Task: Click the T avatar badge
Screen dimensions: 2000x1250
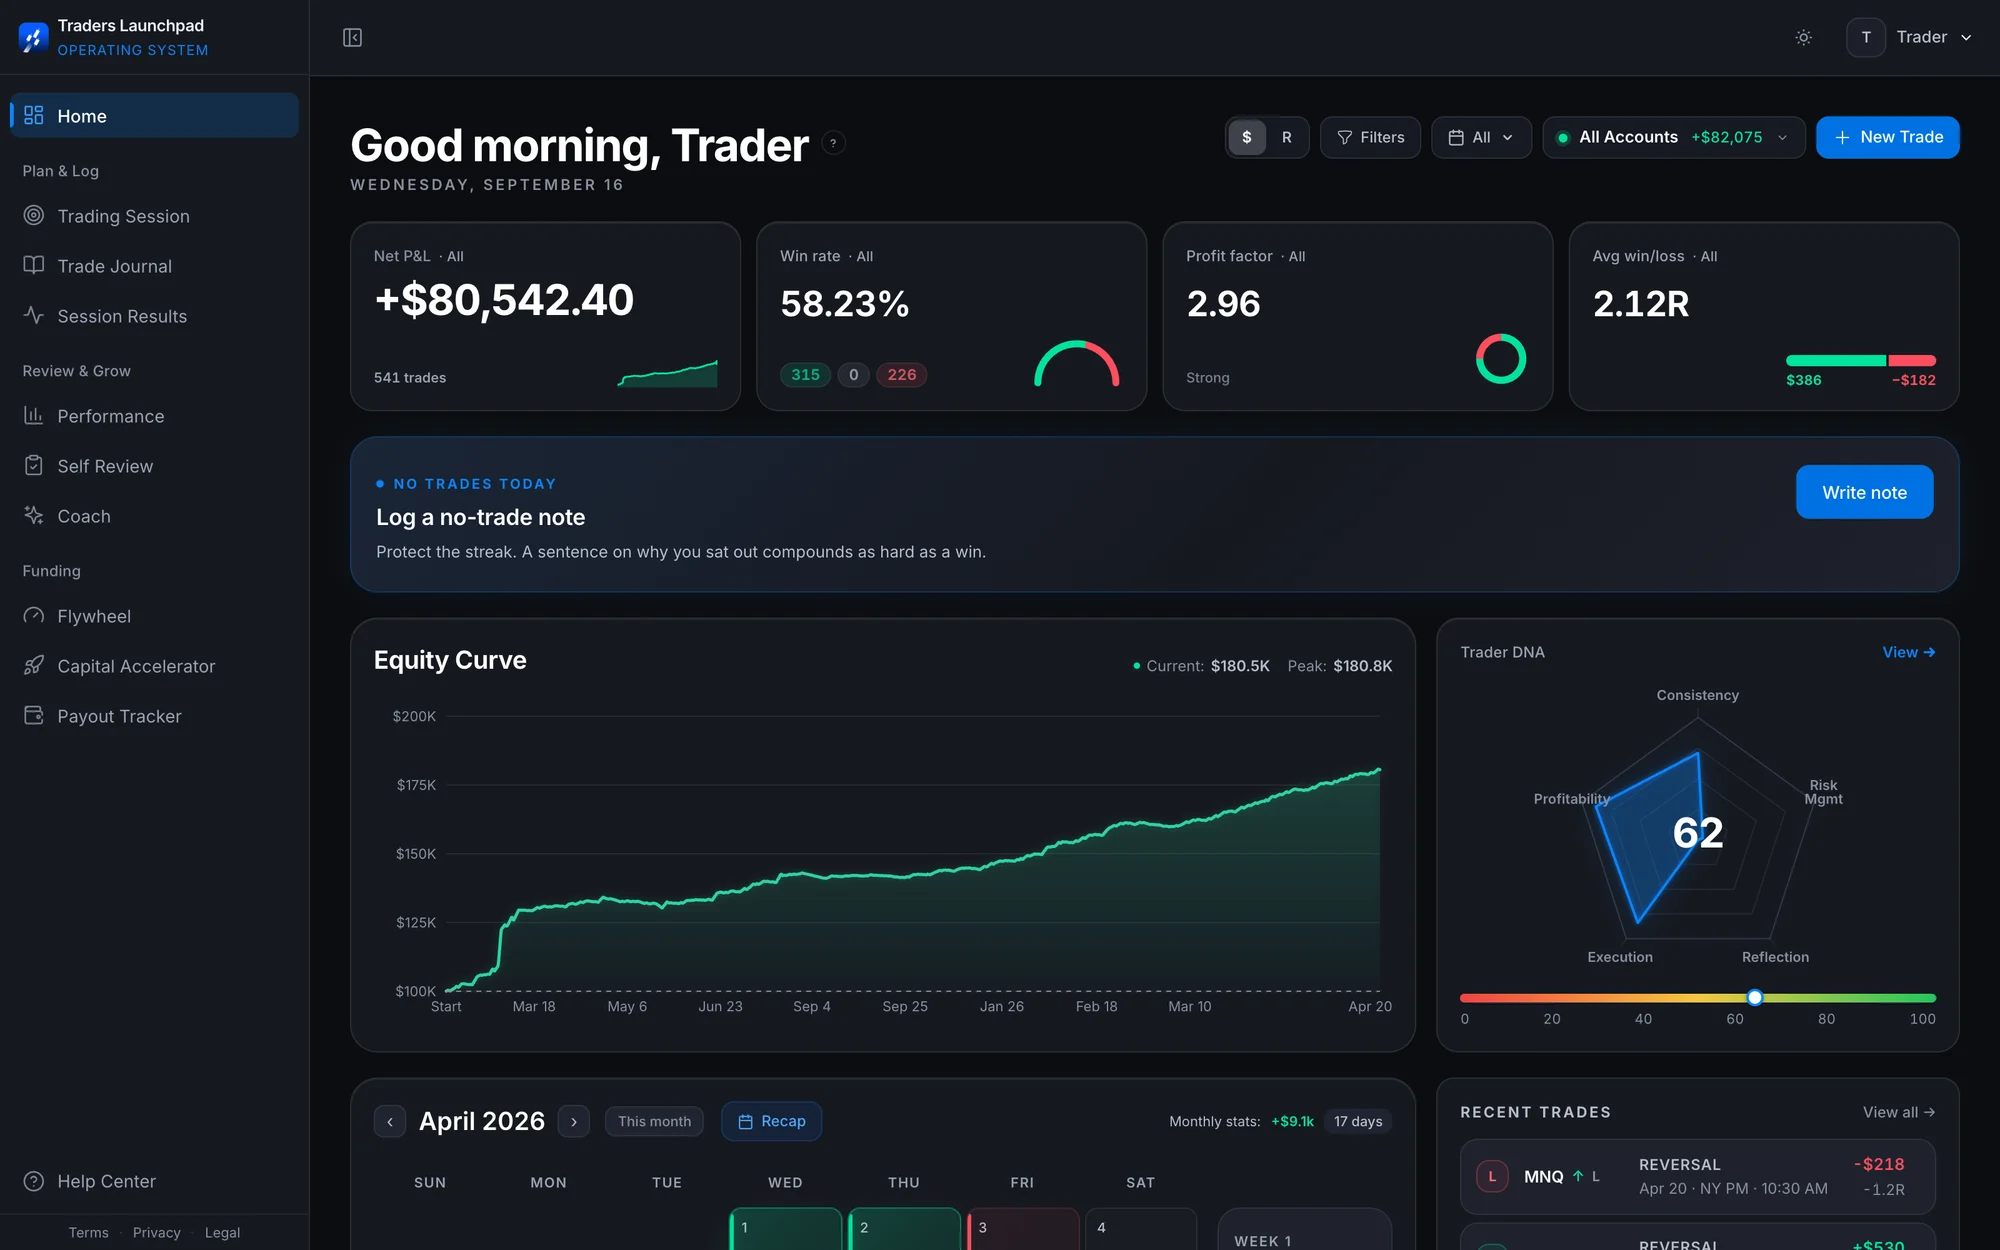Action: pyautogui.click(x=1865, y=37)
